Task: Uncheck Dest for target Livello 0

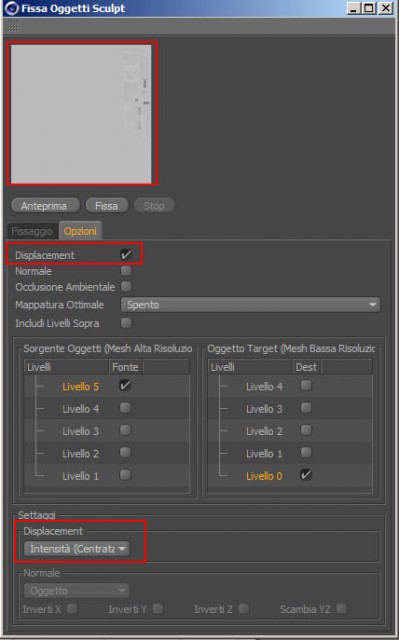Action: (x=306, y=475)
